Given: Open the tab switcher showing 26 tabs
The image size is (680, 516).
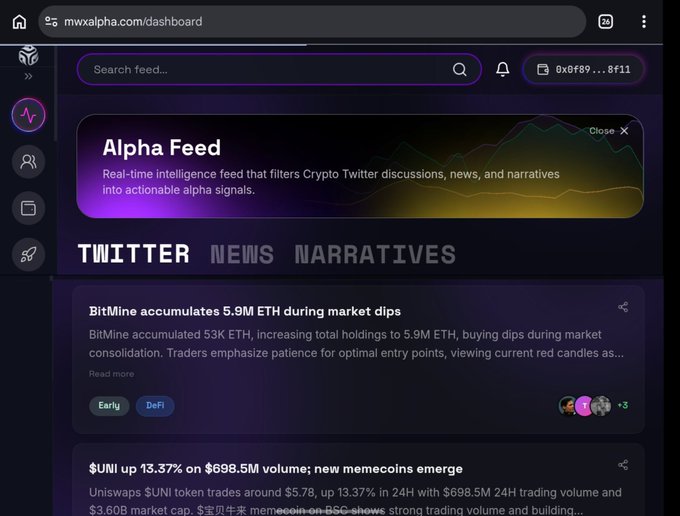Looking at the screenshot, I should coord(605,22).
